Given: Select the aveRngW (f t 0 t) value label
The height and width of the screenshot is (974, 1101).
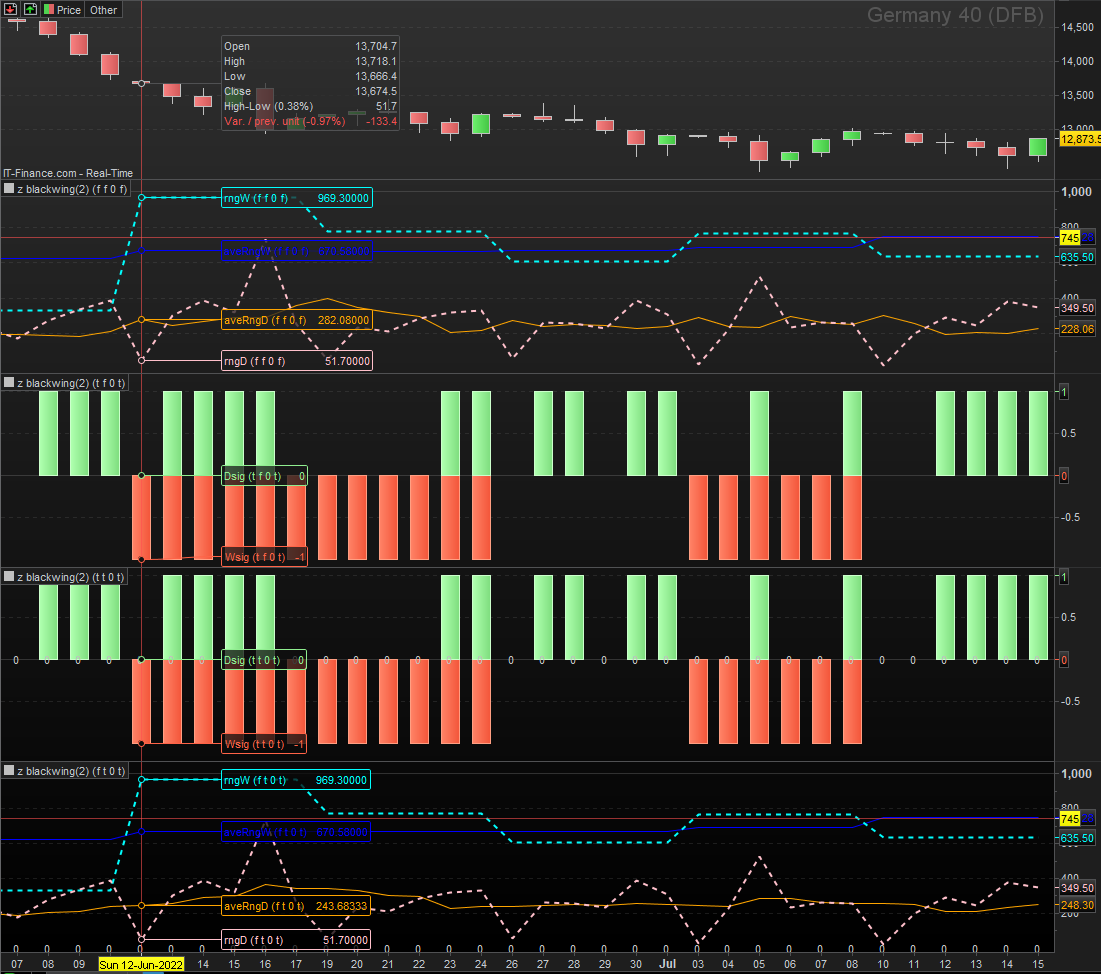Looking at the screenshot, I should (x=296, y=832).
